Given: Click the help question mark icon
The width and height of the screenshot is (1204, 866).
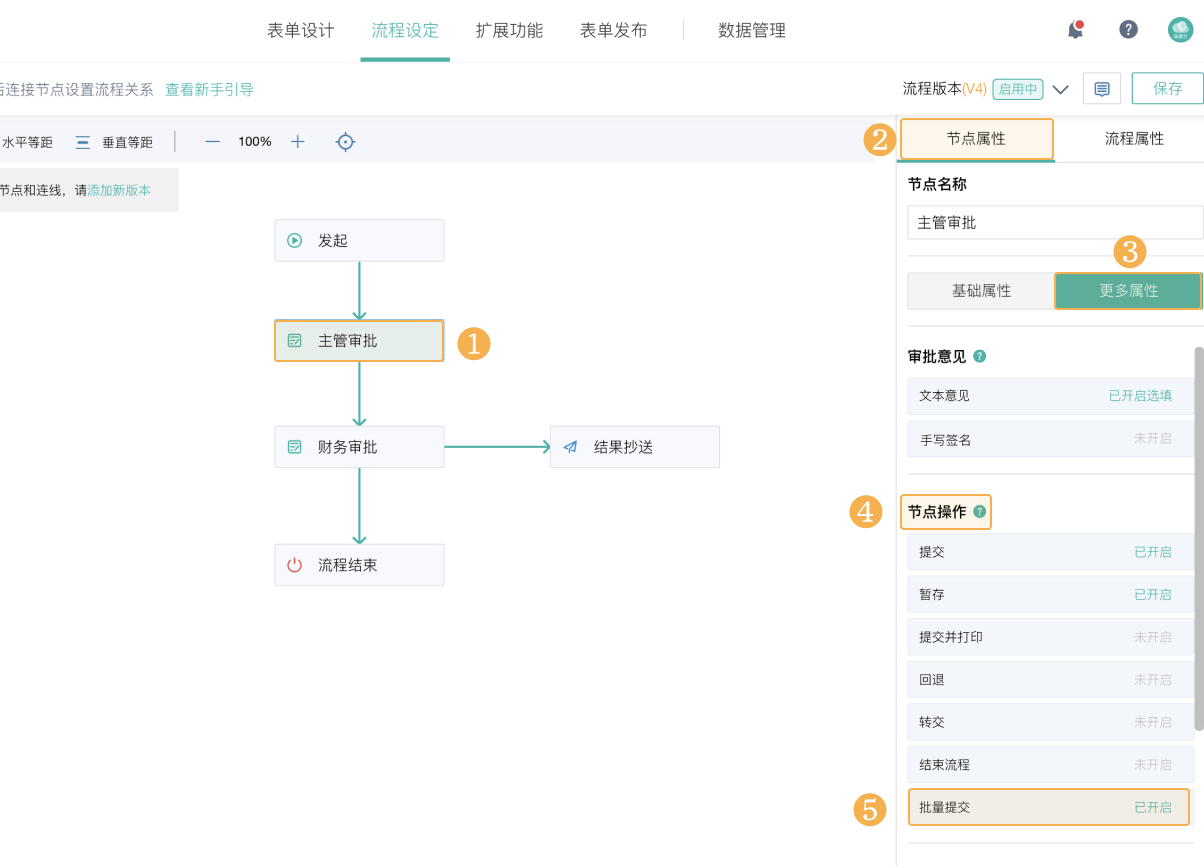Looking at the screenshot, I should pos(1128,29).
